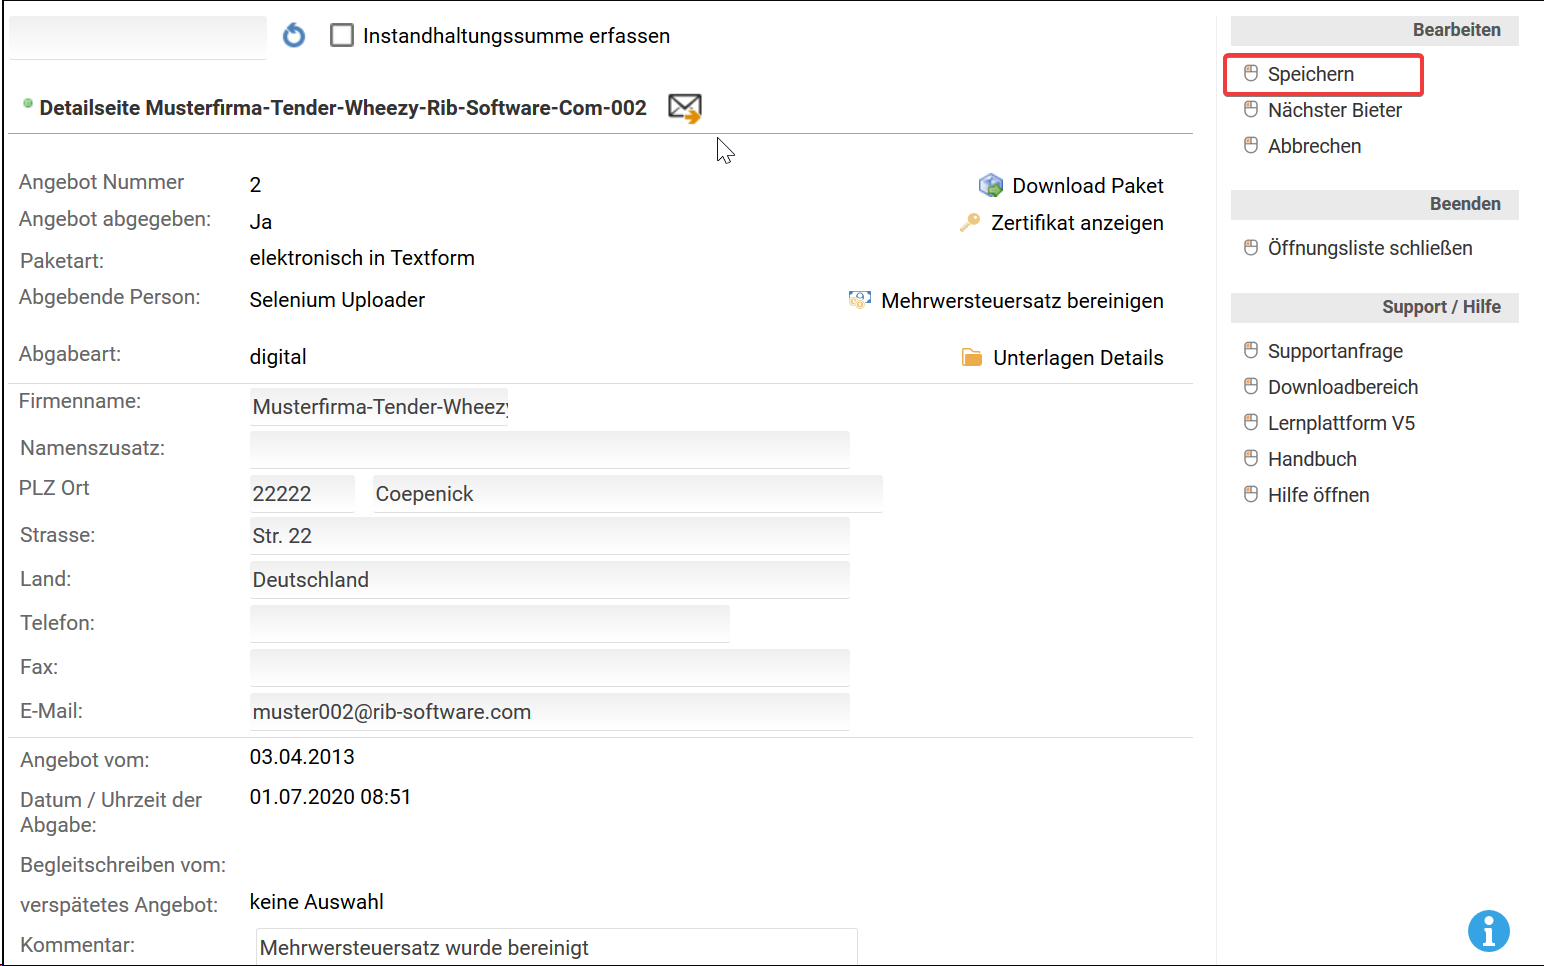Click mouse icon beside Speichern
Screen dimensions: 1544x966
[x=1251, y=73]
